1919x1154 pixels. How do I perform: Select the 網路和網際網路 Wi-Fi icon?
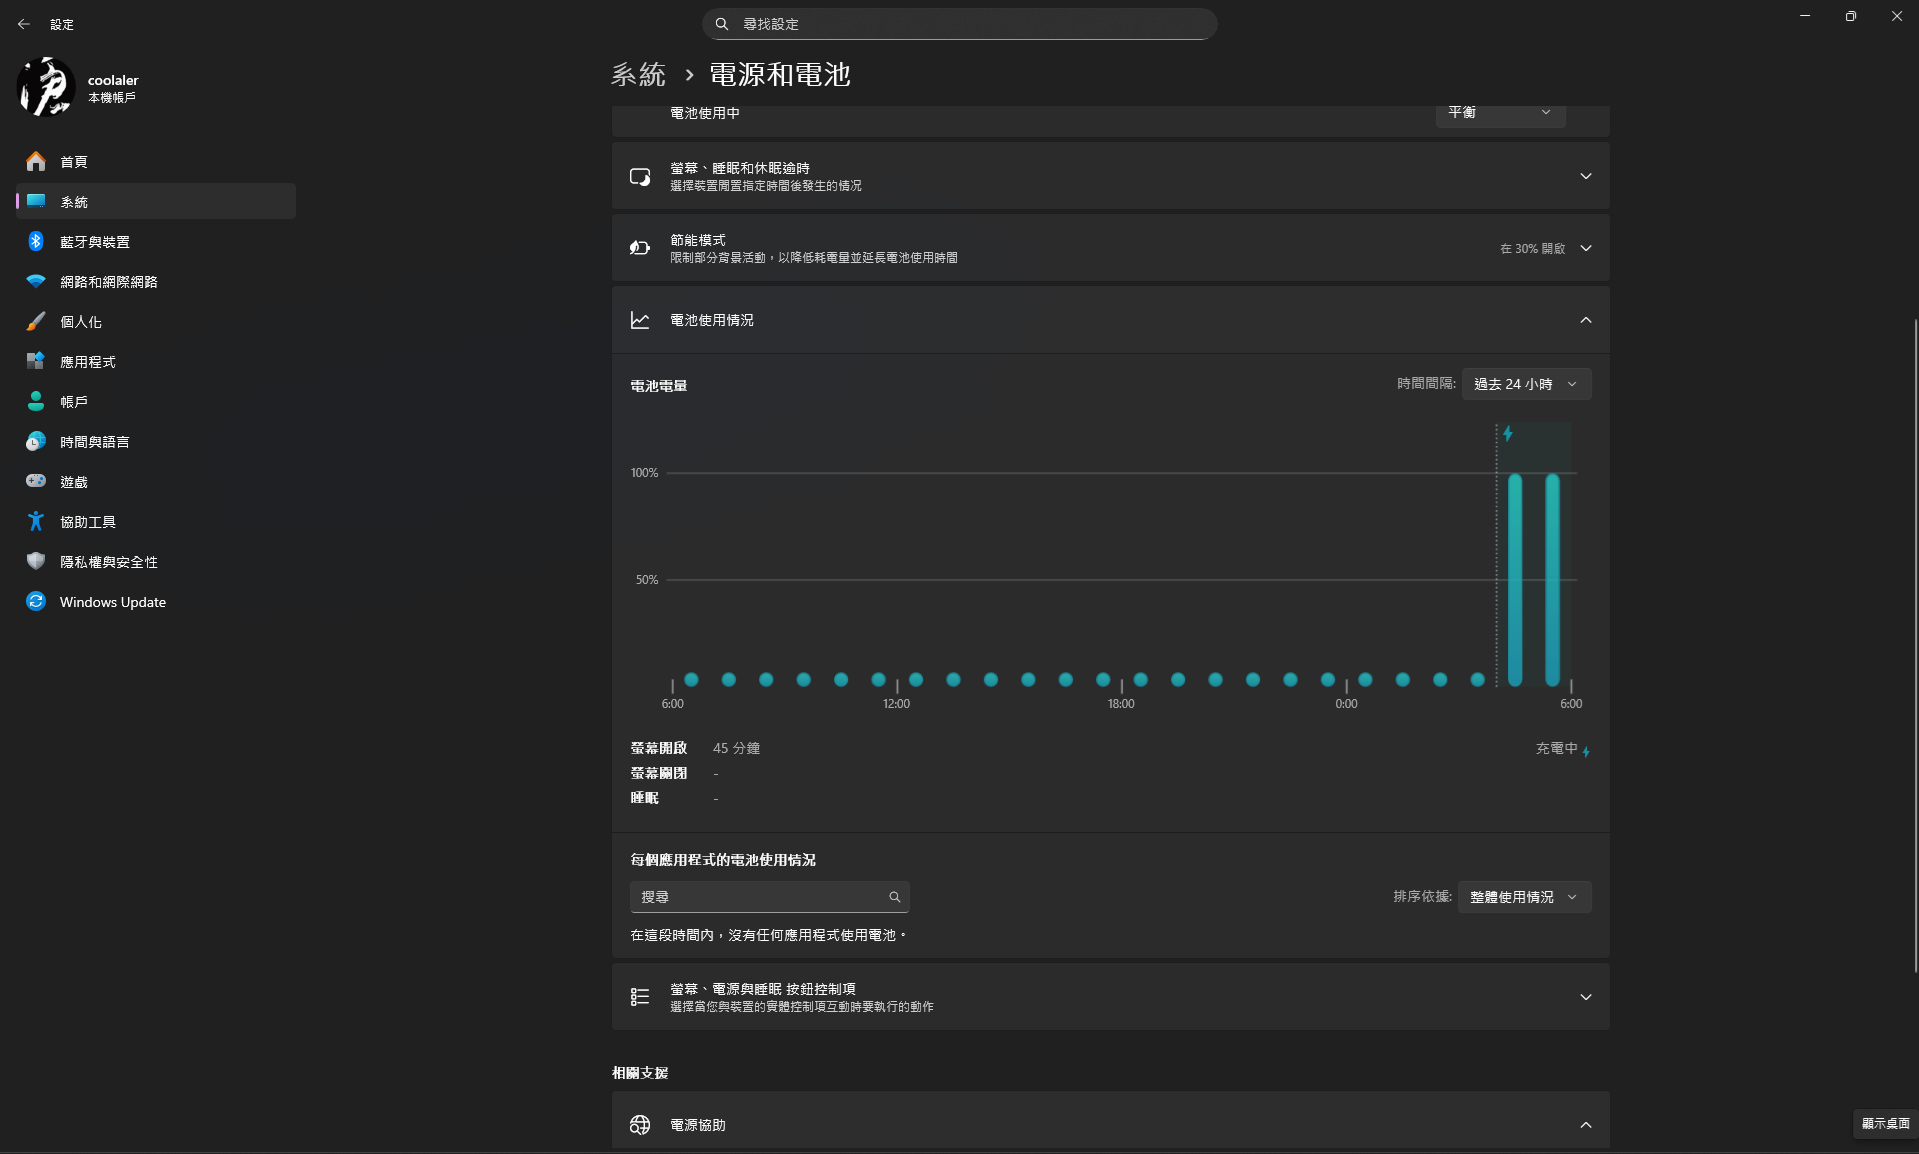point(36,281)
